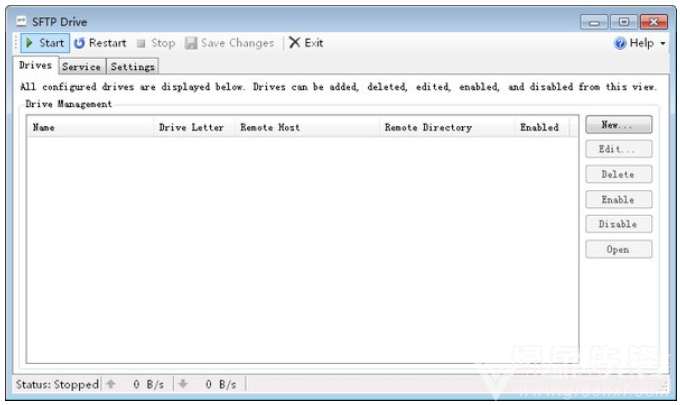Open the Help dropdown arrow
680x405 pixels.
point(663,43)
